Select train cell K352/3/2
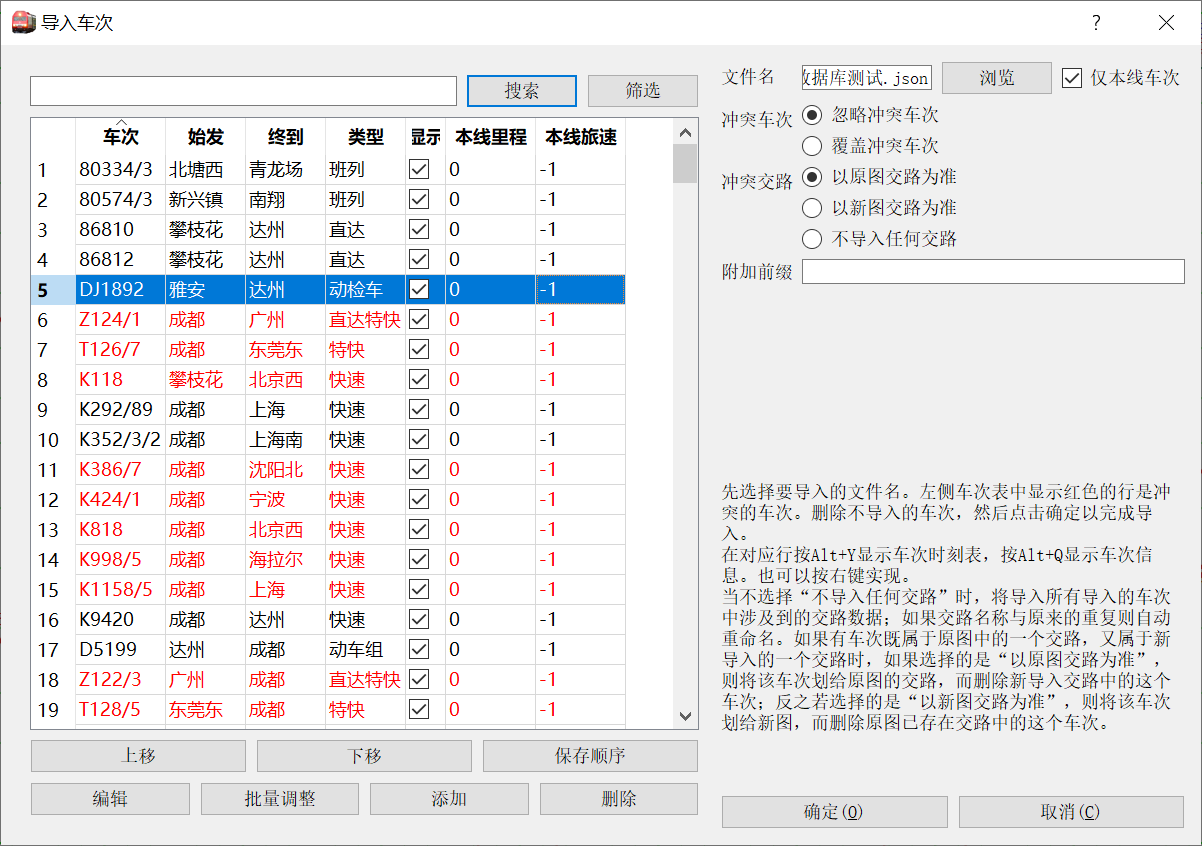The image size is (1202, 846). click(x=121, y=440)
